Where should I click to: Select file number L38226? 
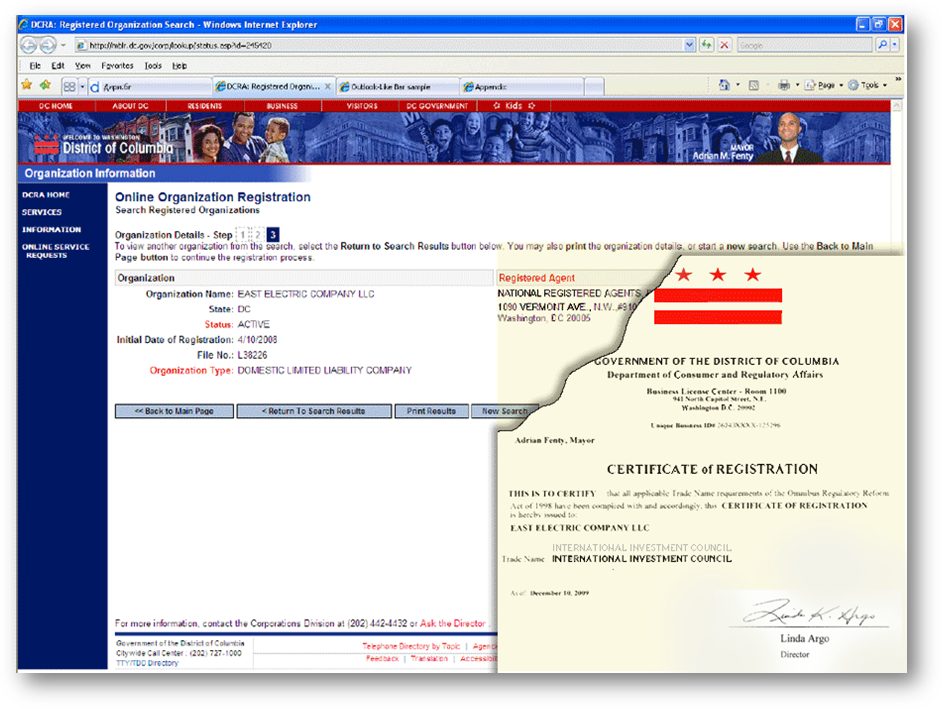(x=252, y=355)
